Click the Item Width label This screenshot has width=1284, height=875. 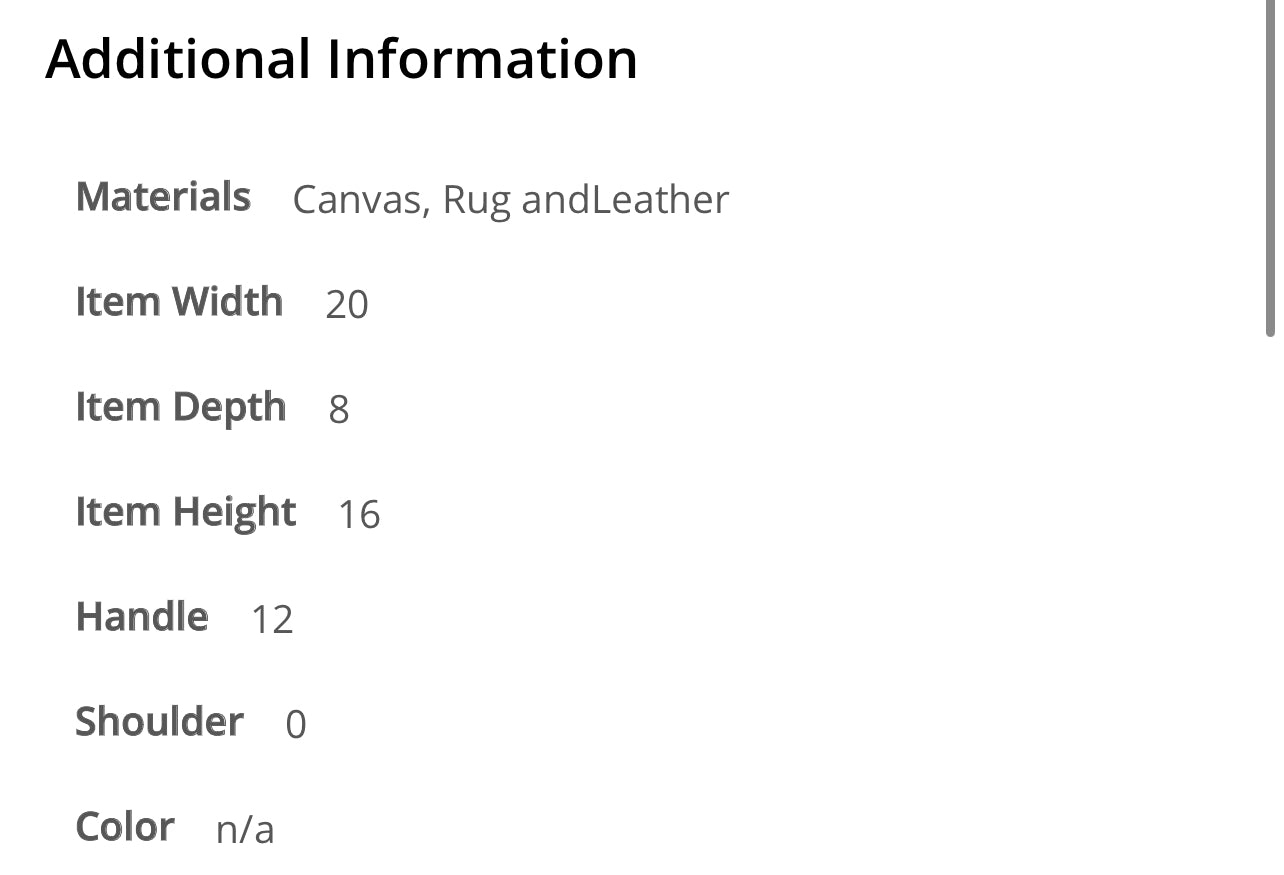tap(179, 302)
